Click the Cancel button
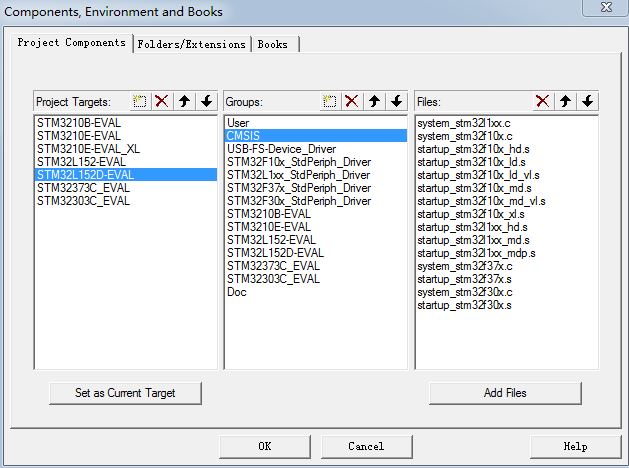 [x=366, y=446]
